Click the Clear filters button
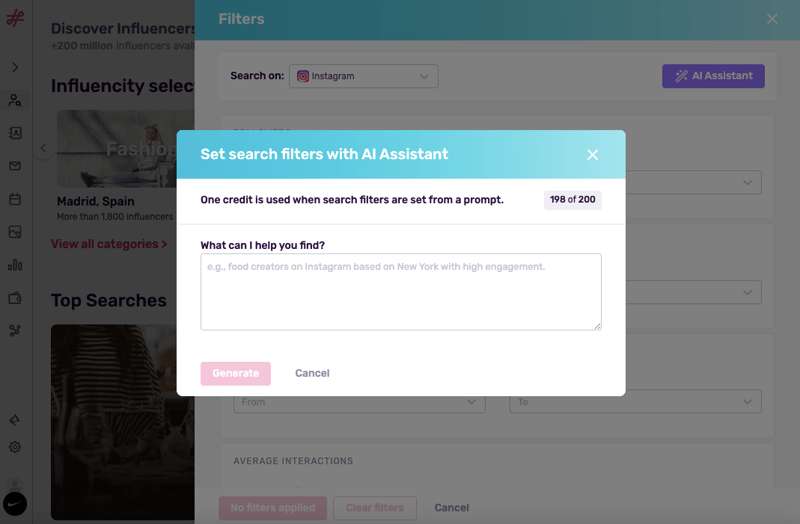Viewport: 800px width, 524px height. click(374, 508)
